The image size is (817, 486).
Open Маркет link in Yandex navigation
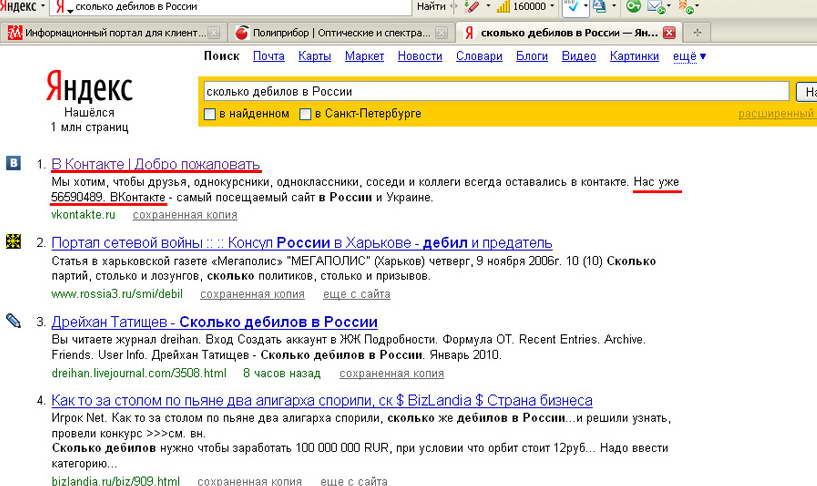click(364, 56)
